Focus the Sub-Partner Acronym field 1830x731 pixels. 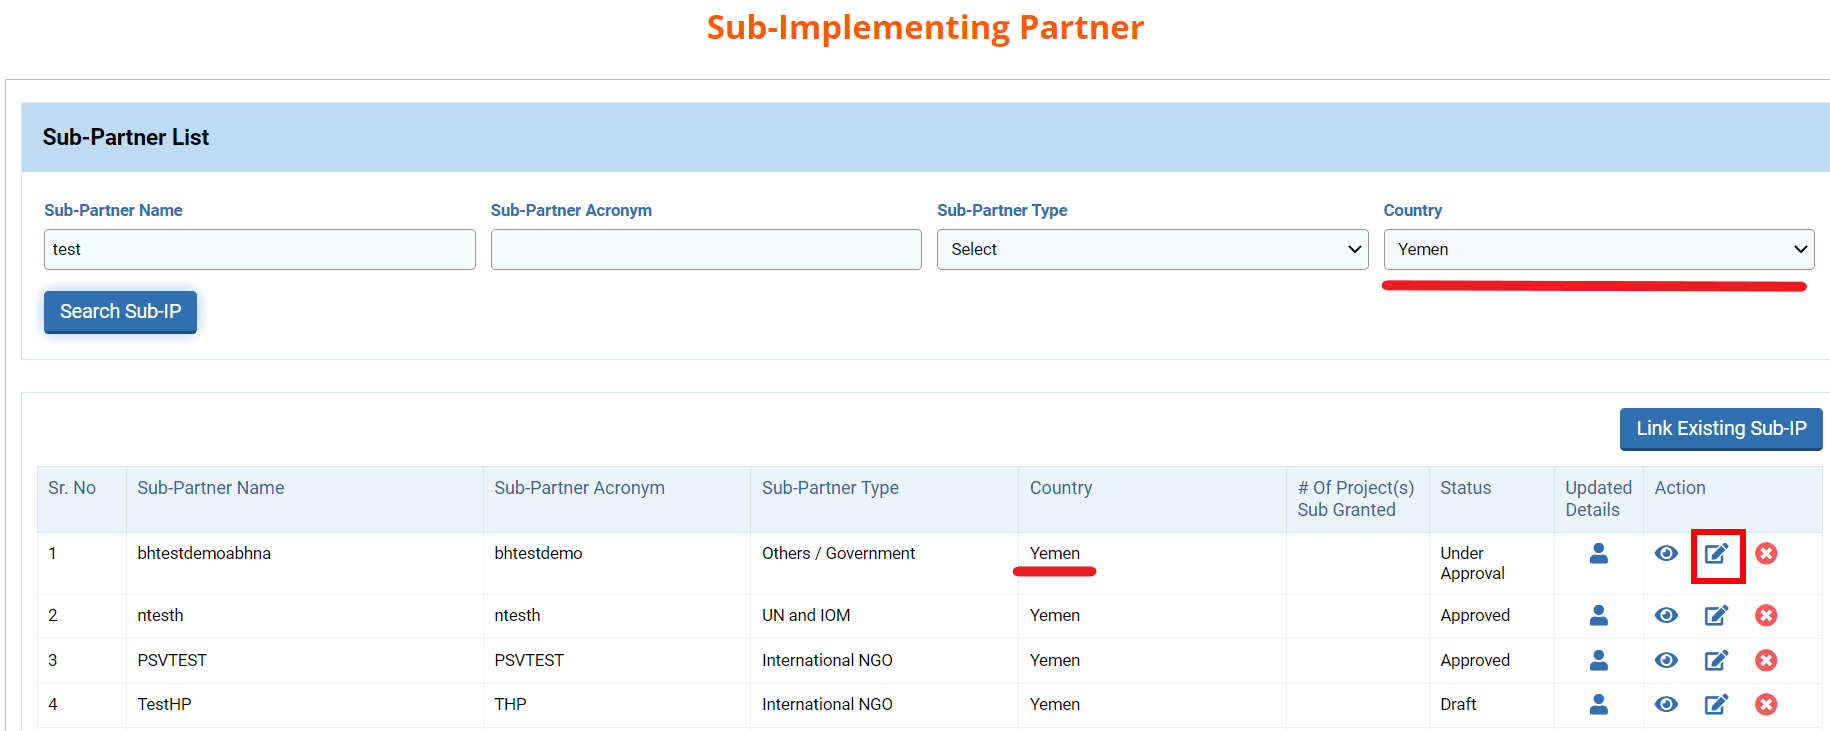tap(706, 249)
